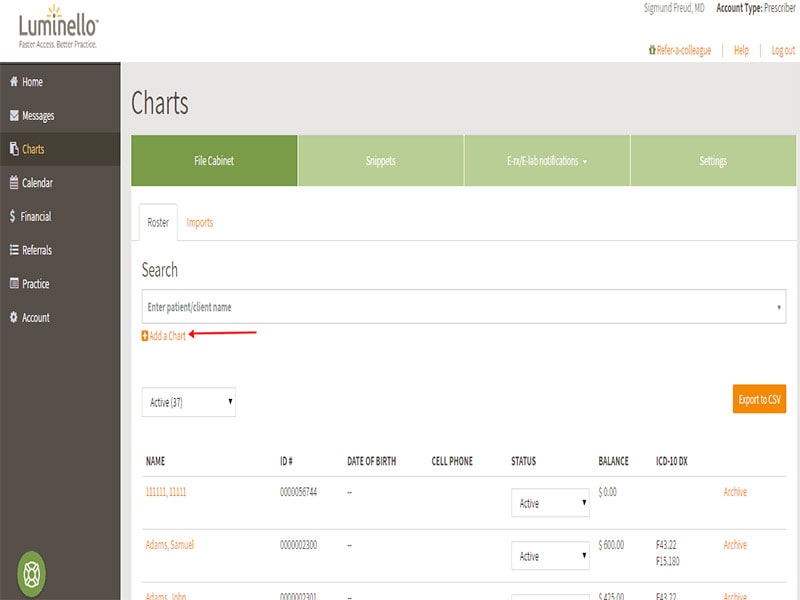
Task: Switch to the Snippets tab
Action: 381,161
